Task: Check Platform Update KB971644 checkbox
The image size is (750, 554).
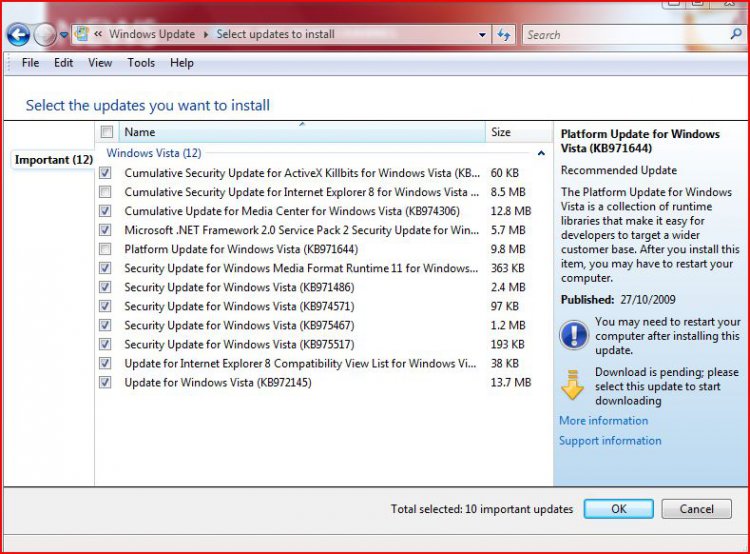Action: click(105, 249)
